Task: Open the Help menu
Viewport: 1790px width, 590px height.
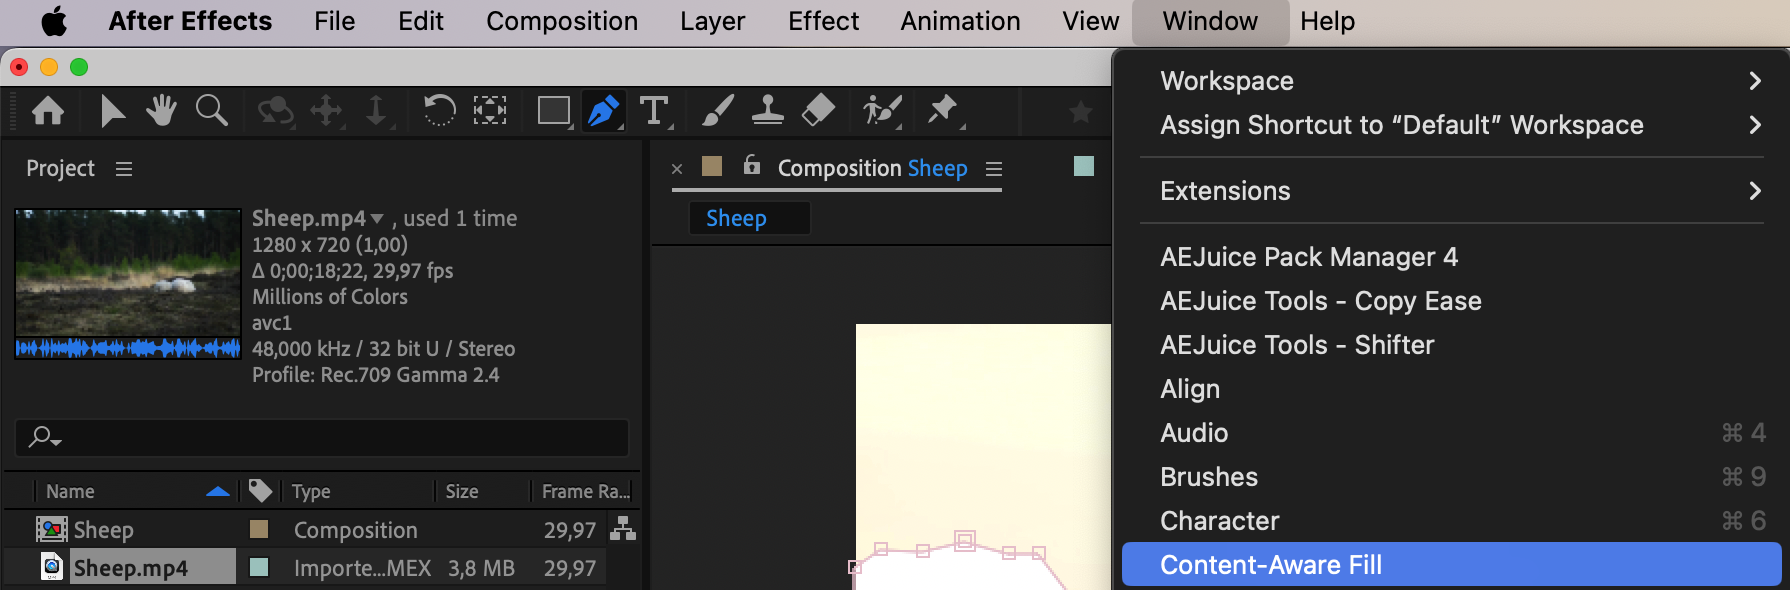Action: coord(1327,21)
